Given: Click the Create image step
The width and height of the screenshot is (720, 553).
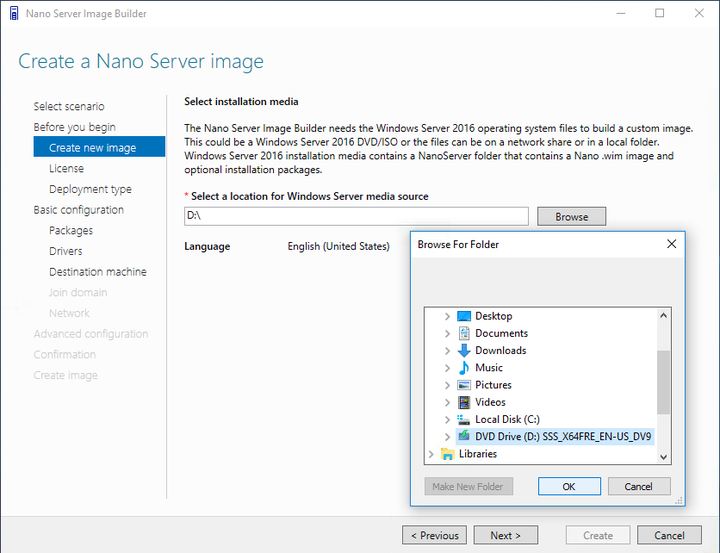Looking at the screenshot, I should pos(66,375).
